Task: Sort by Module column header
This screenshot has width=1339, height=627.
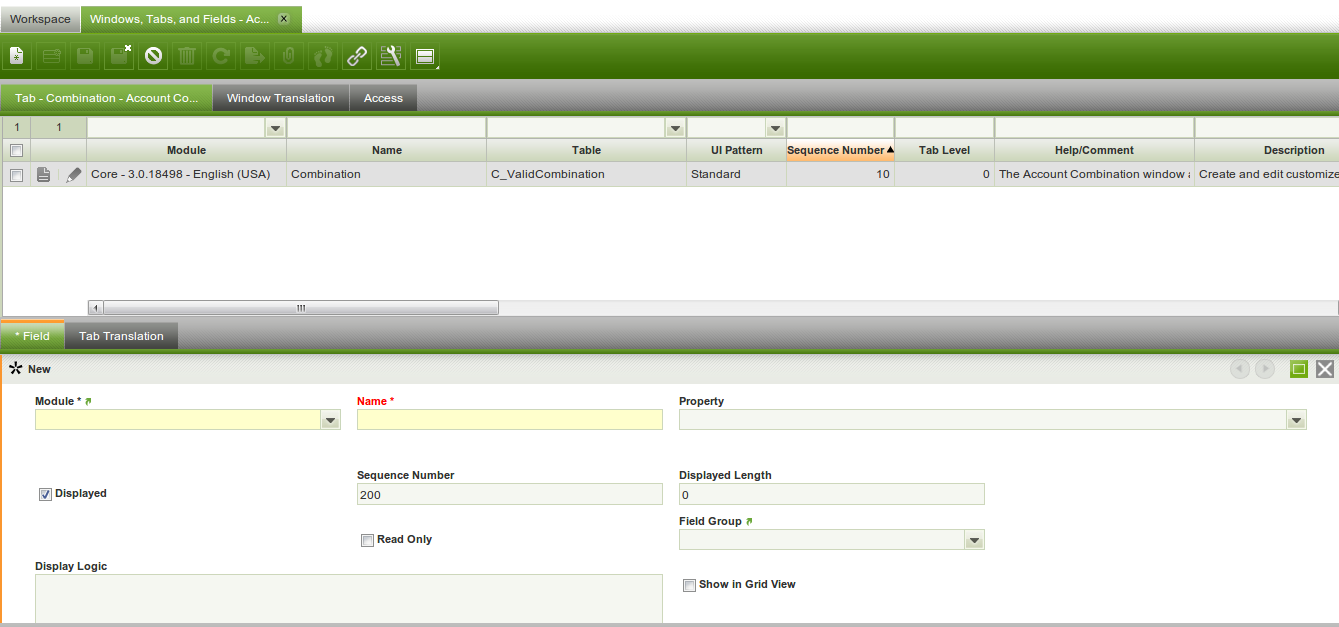Action: point(186,150)
